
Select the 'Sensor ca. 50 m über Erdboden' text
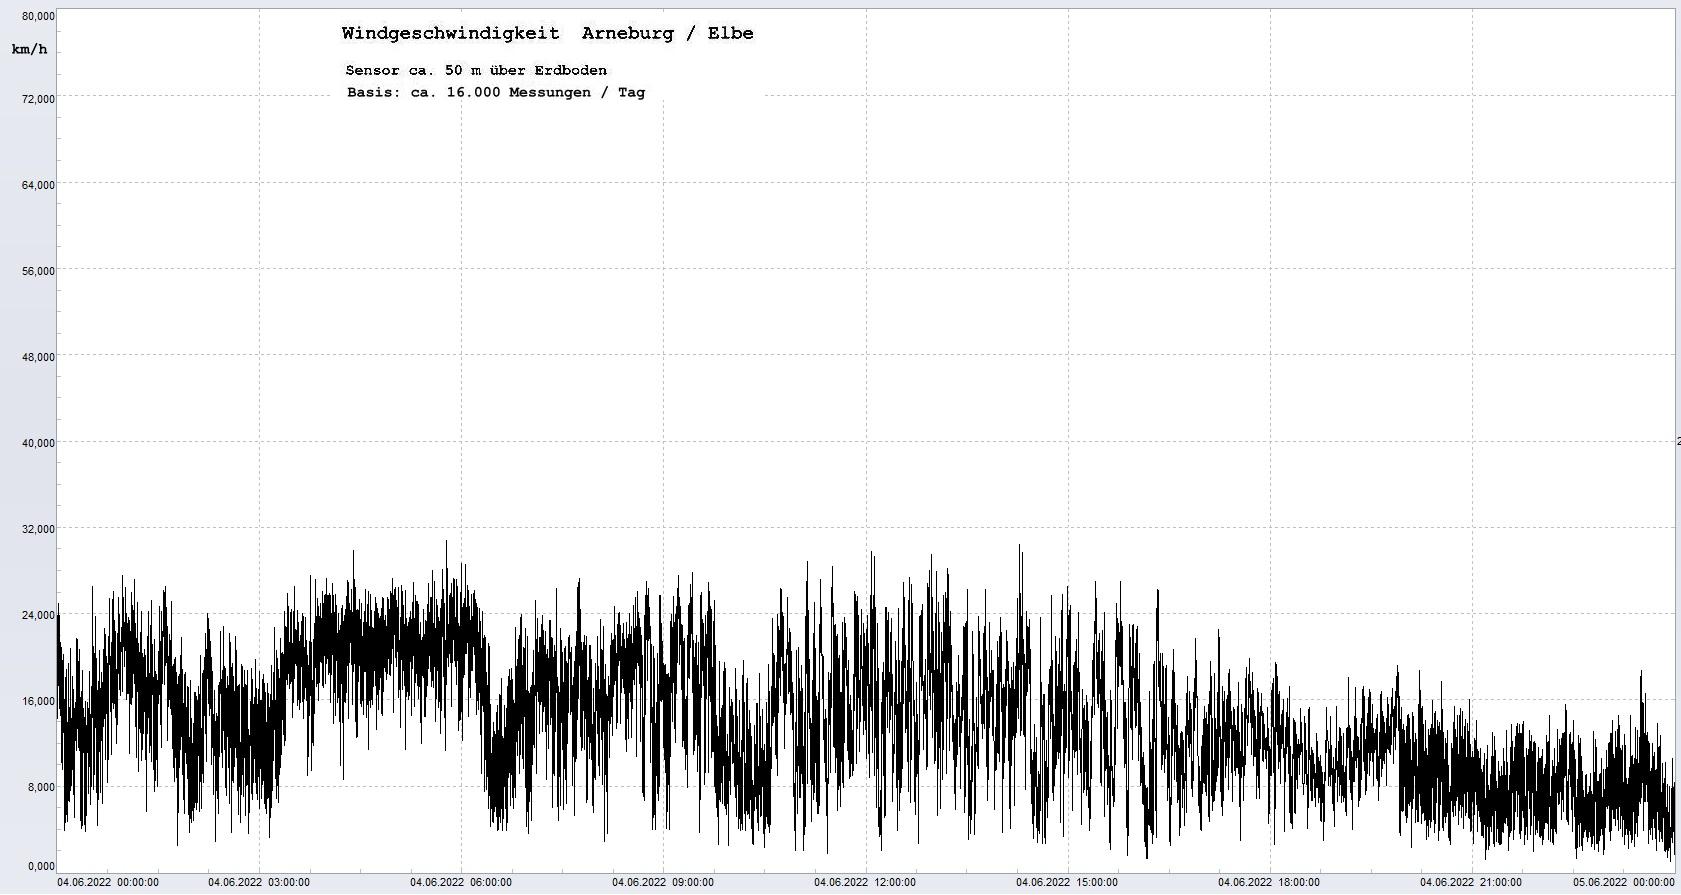(476, 70)
